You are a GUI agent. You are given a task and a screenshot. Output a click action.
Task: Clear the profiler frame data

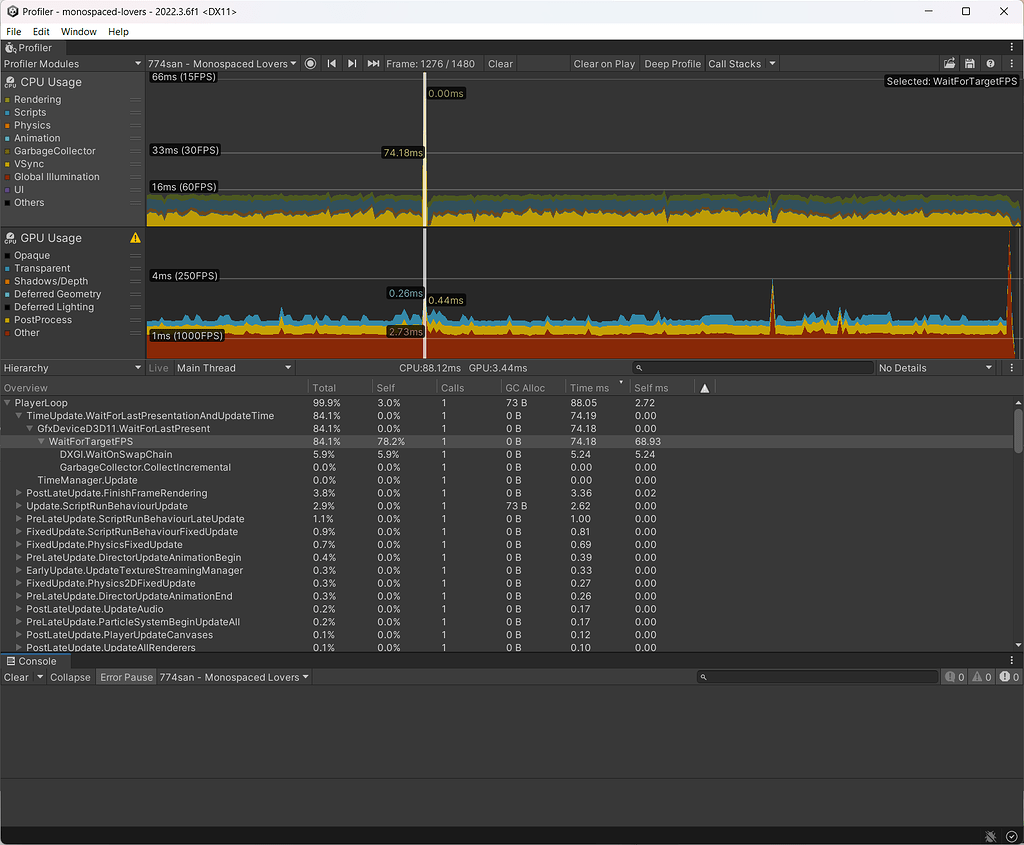pos(499,63)
